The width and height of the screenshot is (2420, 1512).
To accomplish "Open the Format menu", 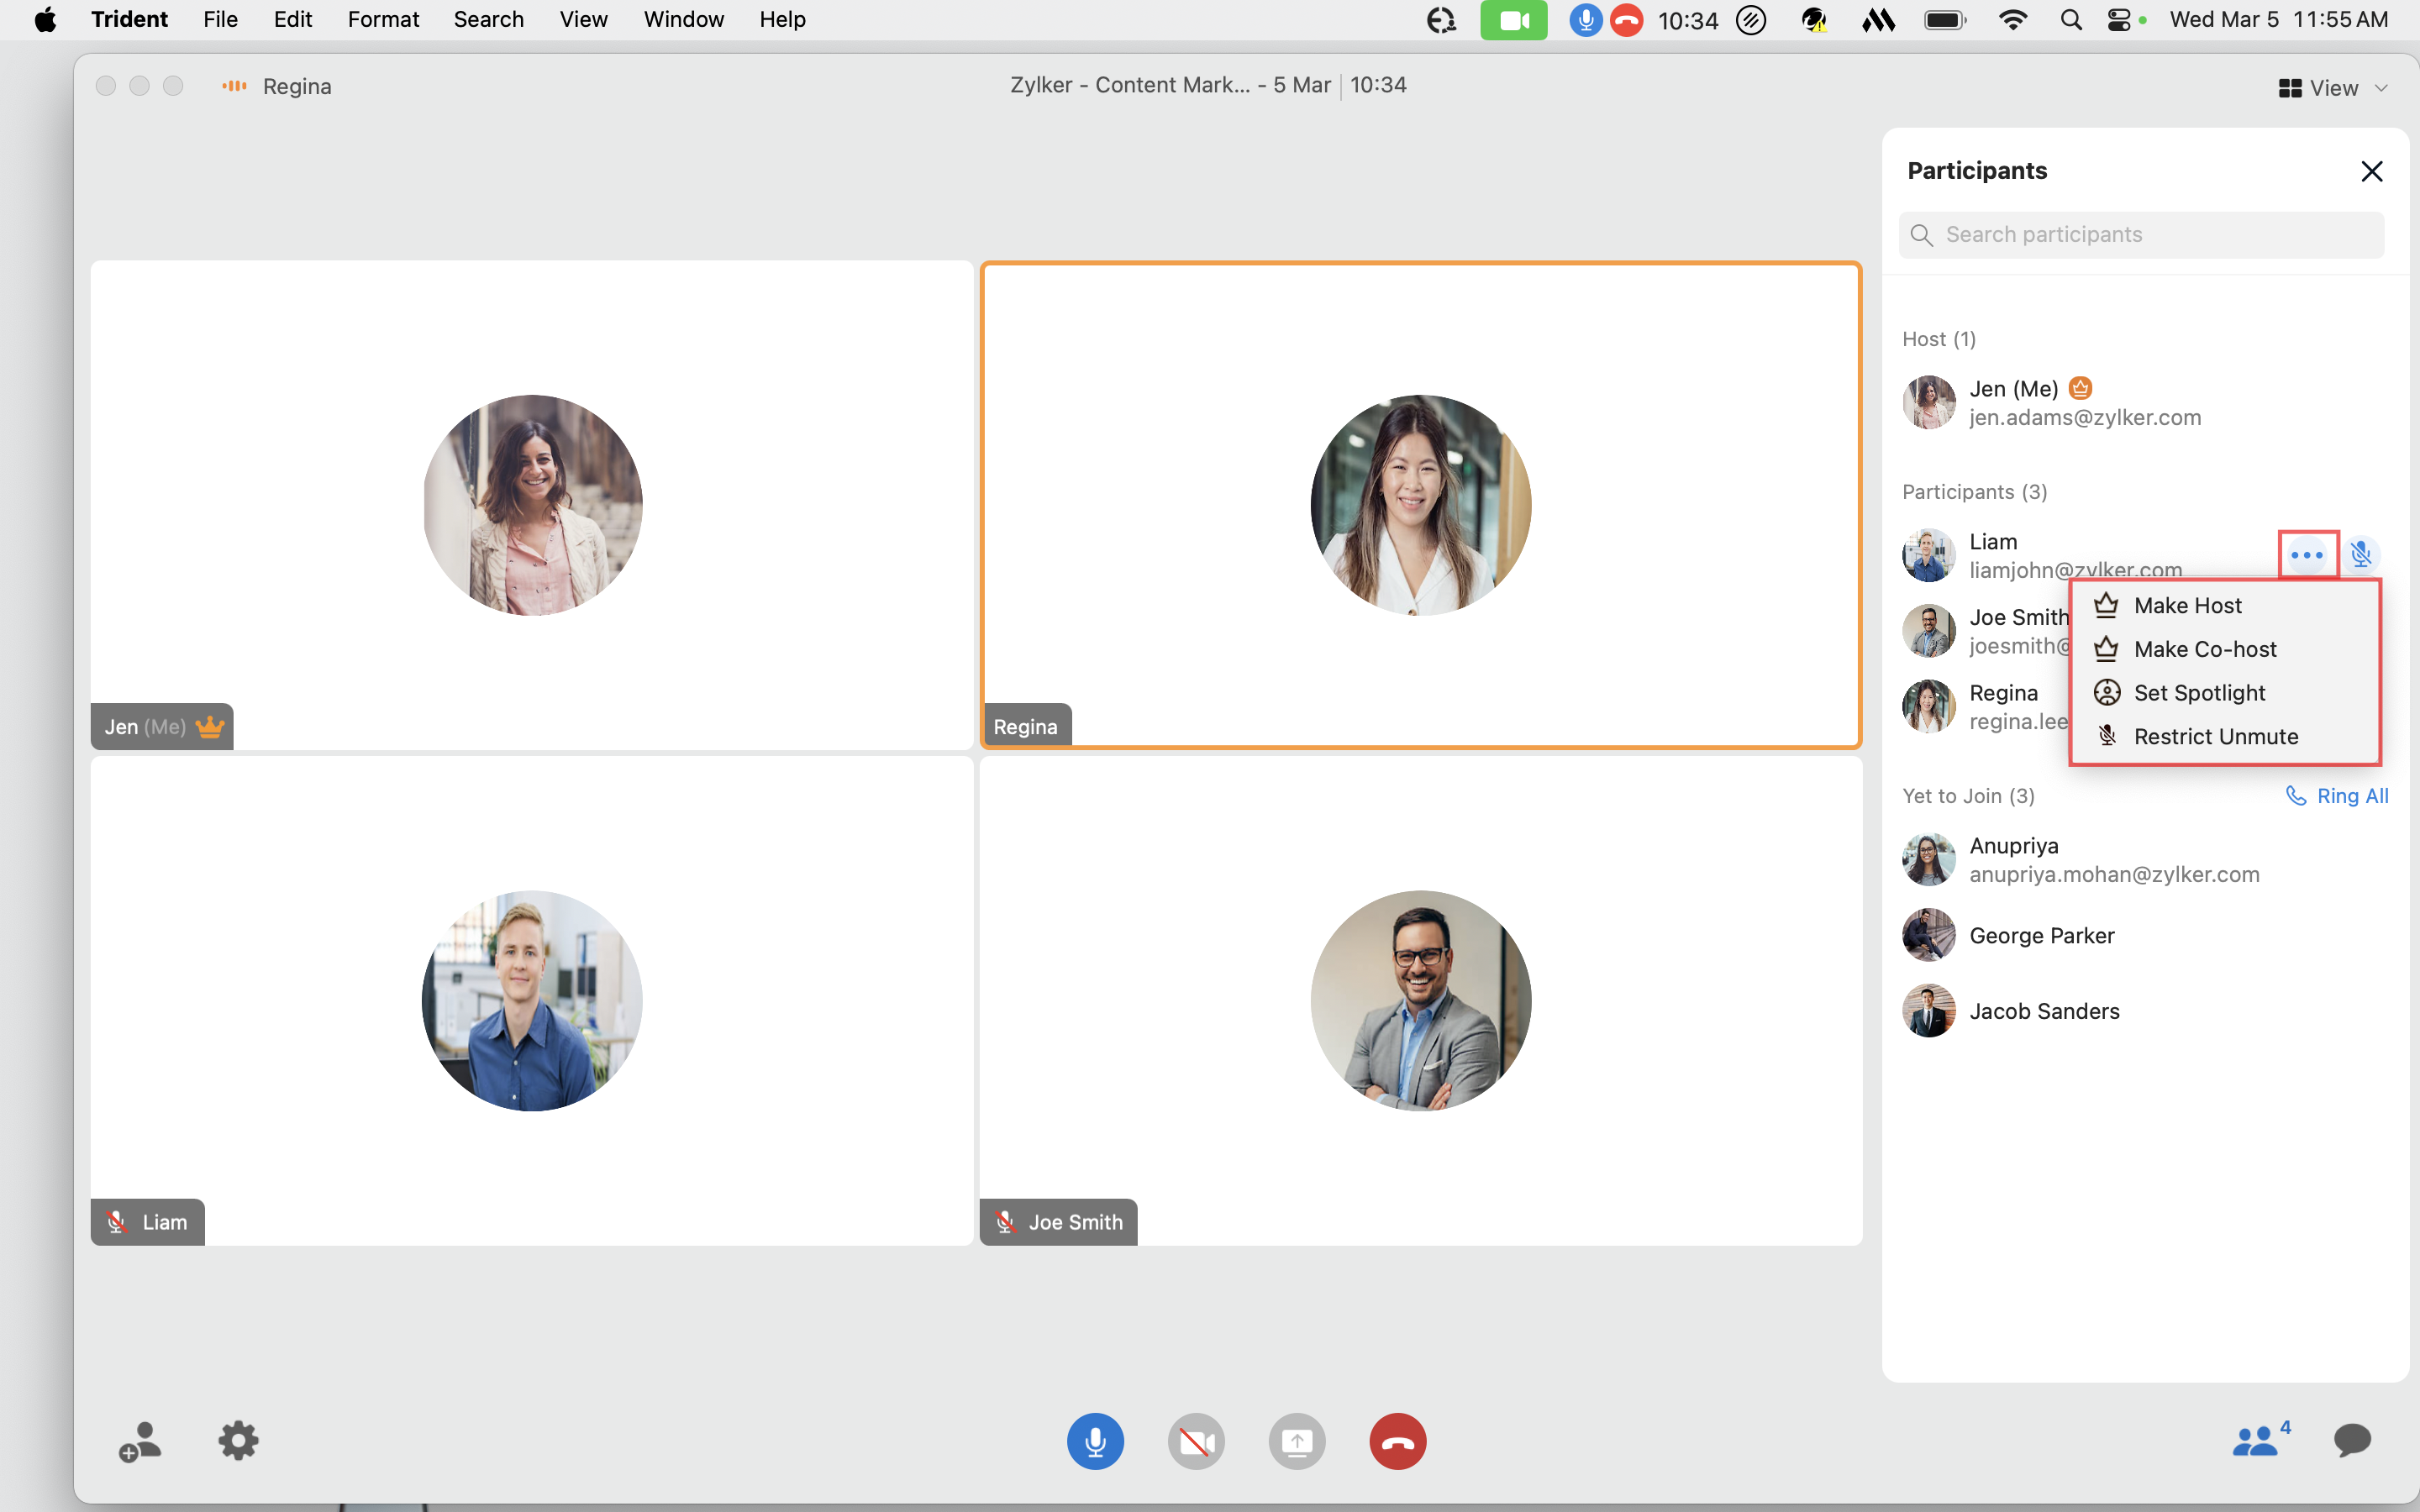I will [x=383, y=20].
